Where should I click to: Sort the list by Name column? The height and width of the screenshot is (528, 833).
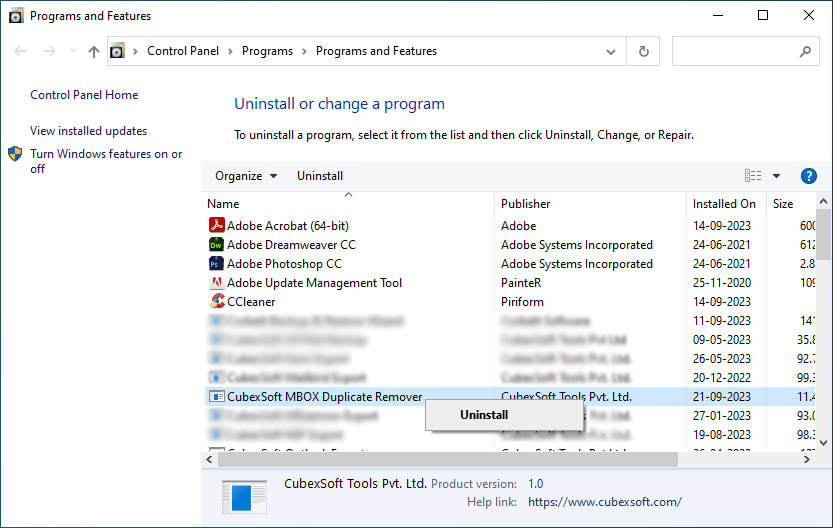click(223, 203)
